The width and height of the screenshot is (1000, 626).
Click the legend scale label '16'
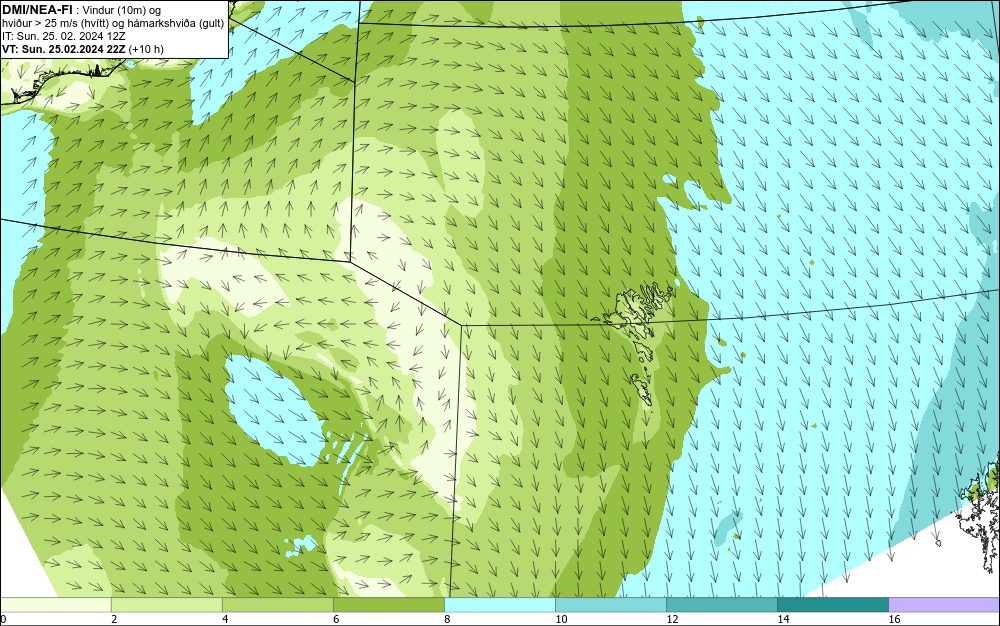pos(894,619)
